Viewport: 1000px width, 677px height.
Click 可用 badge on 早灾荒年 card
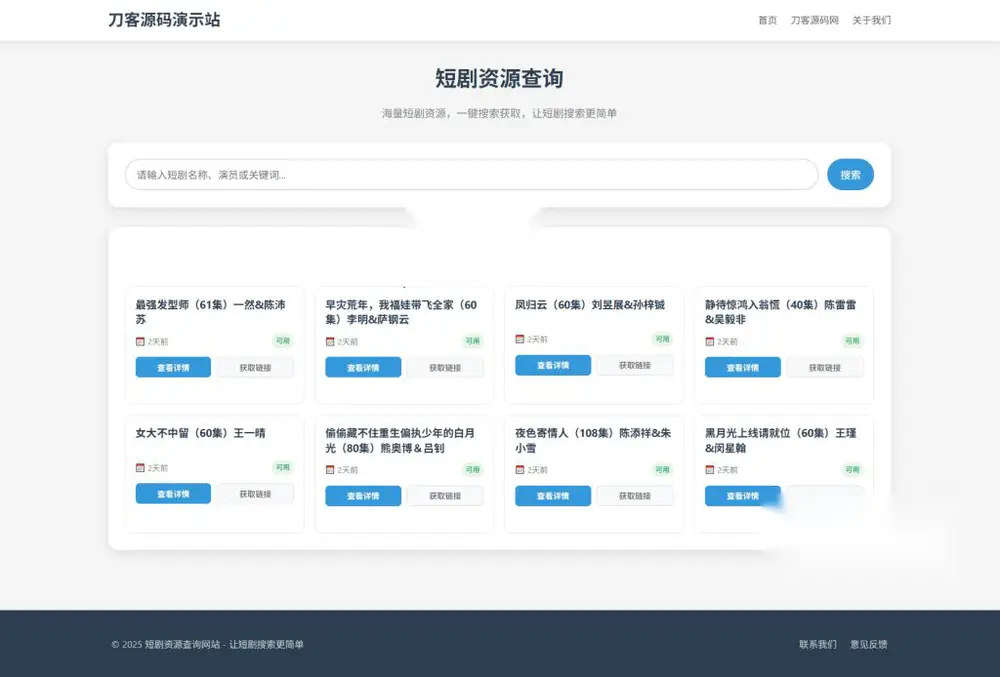click(473, 341)
